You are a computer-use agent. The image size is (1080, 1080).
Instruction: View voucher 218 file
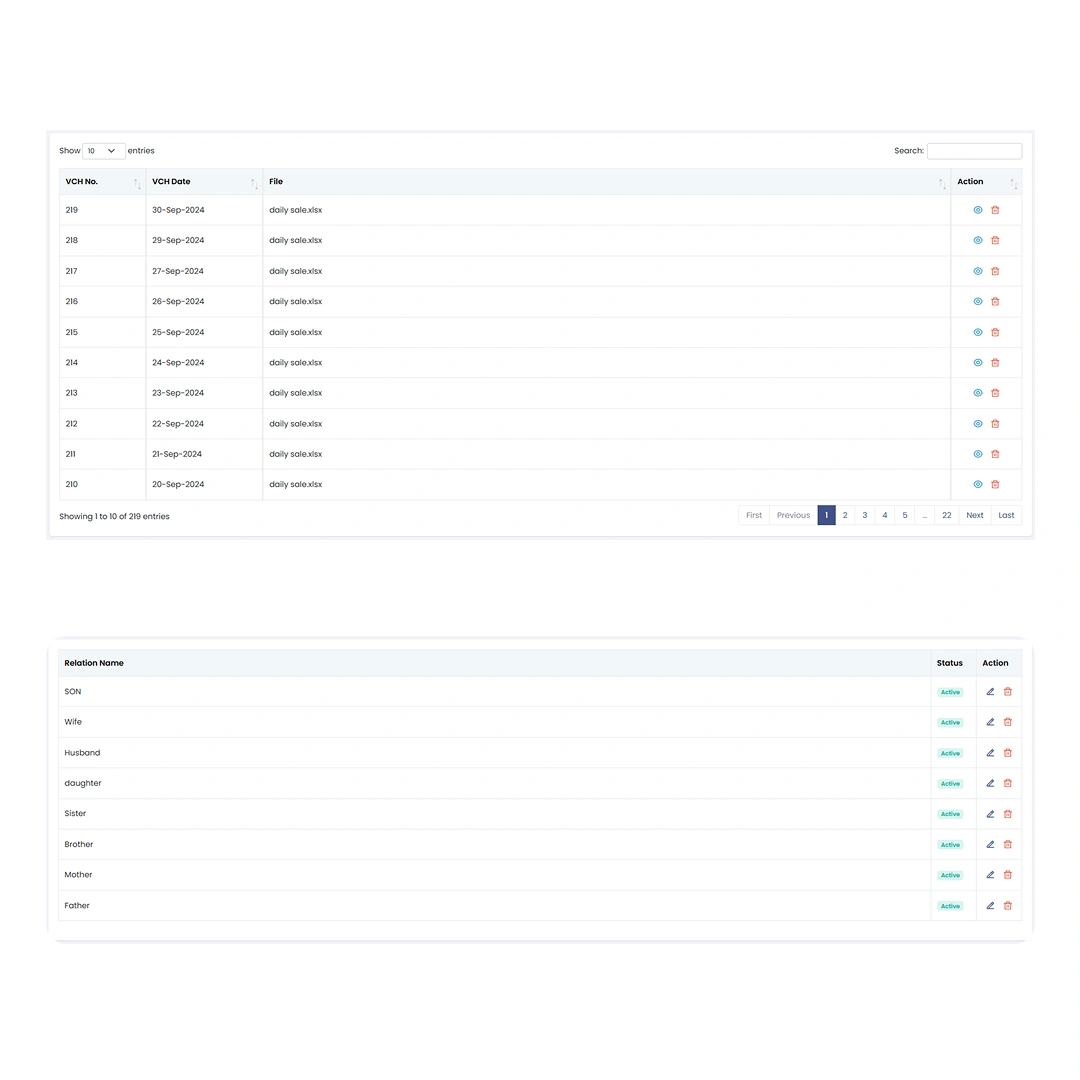tap(977, 240)
